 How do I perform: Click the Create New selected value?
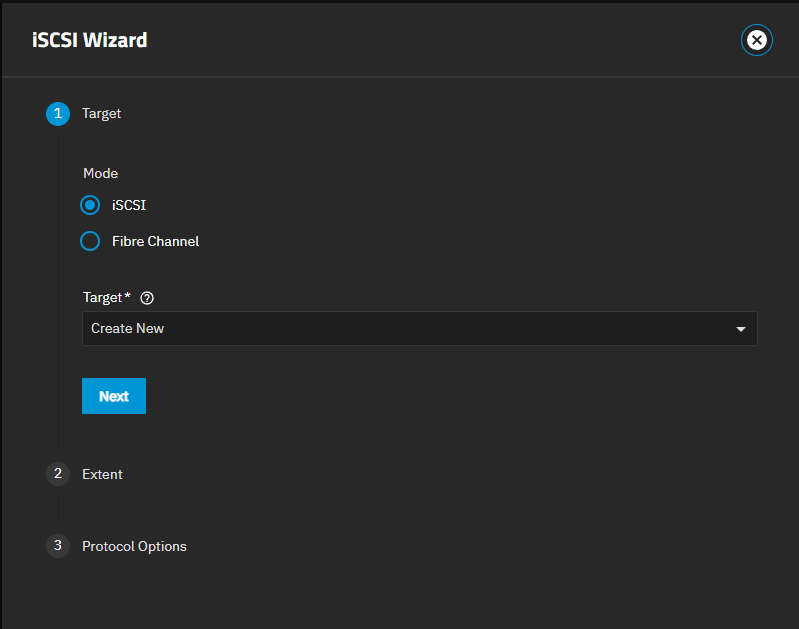tap(128, 328)
